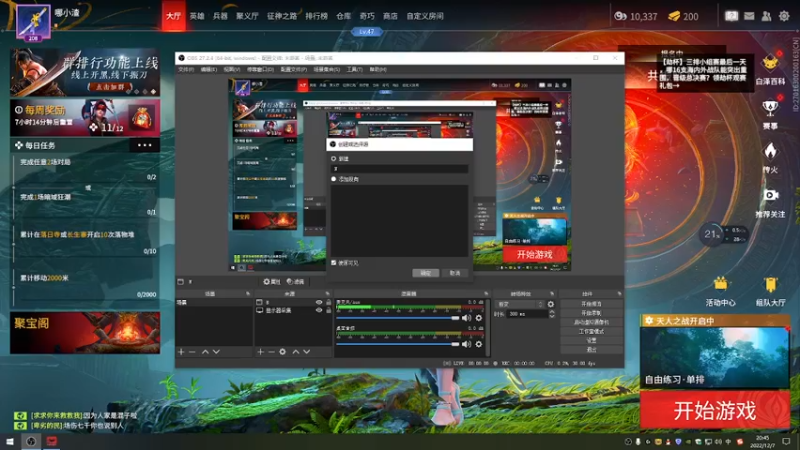
Task: Click the 滤镜 filters button above OBS sources
Action: pyautogui.click(x=295, y=282)
